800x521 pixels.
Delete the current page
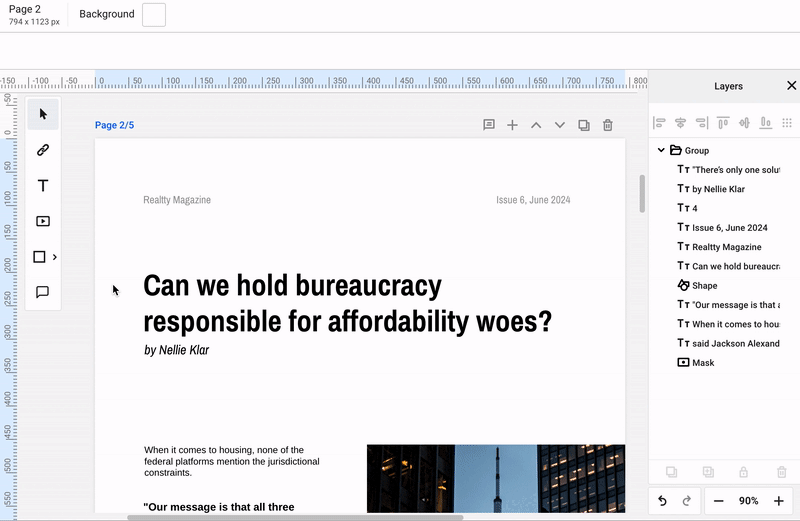(x=608, y=125)
